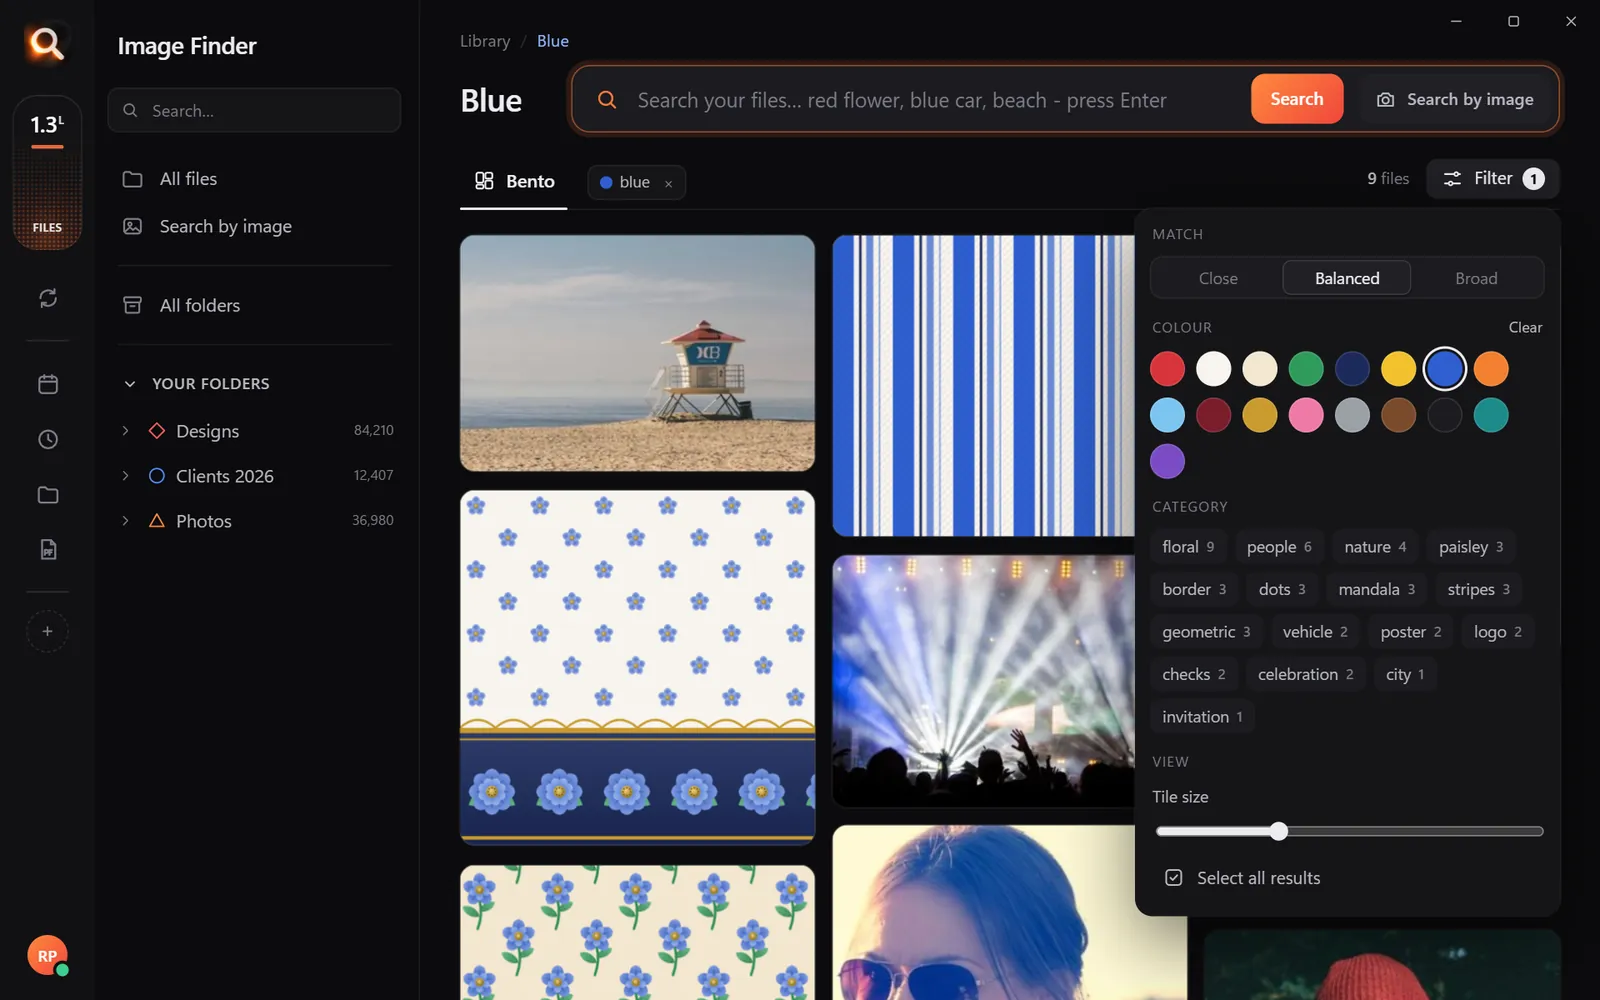The image size is (1600, 1000).
Task: Click the Search by image camera button
Action: click(x=1455, y=99)
